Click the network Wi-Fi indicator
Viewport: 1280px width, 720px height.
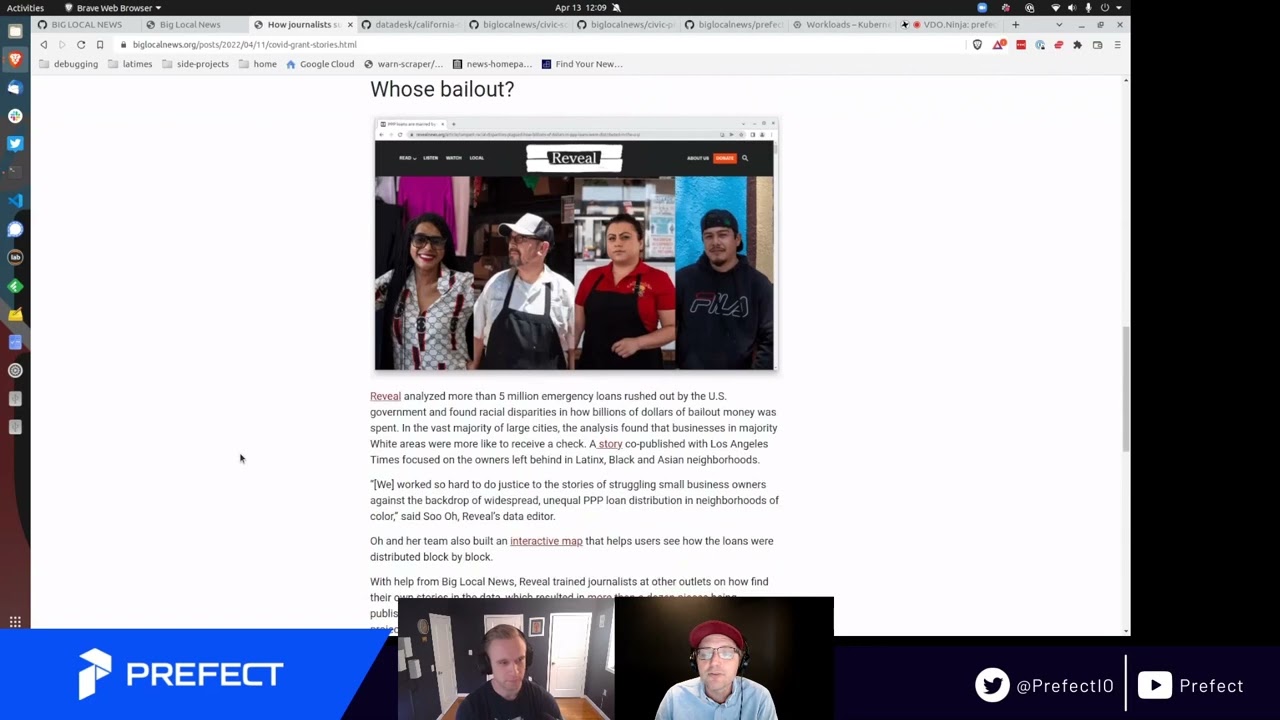1056,8
